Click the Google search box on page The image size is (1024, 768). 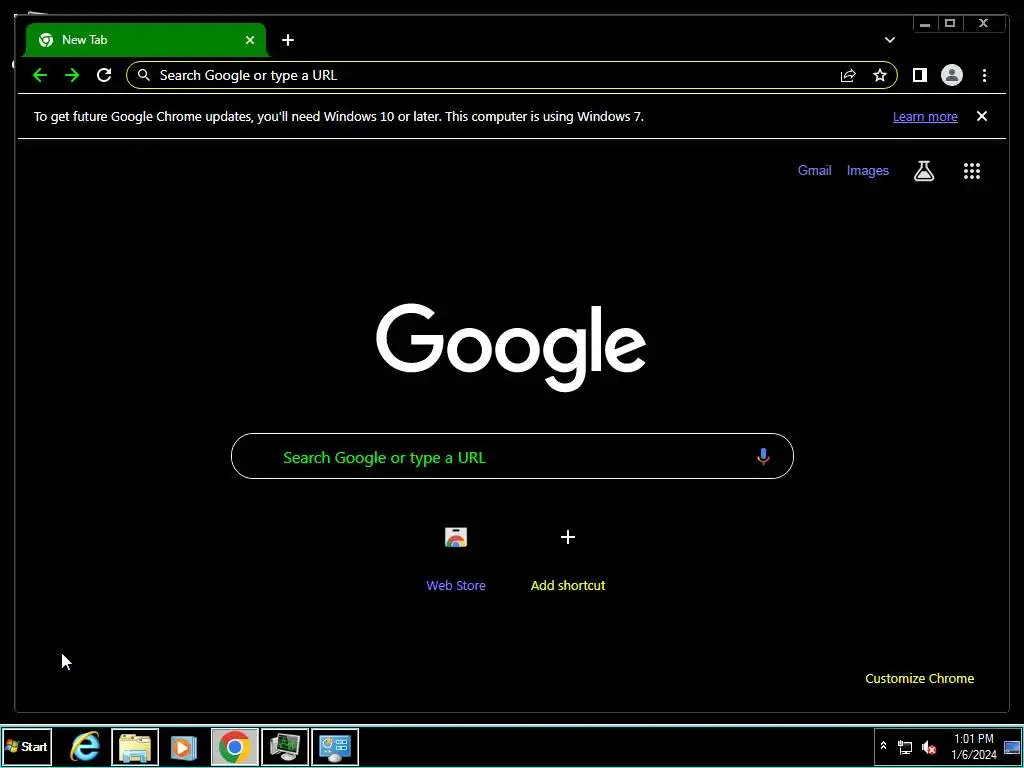(512, 456)
